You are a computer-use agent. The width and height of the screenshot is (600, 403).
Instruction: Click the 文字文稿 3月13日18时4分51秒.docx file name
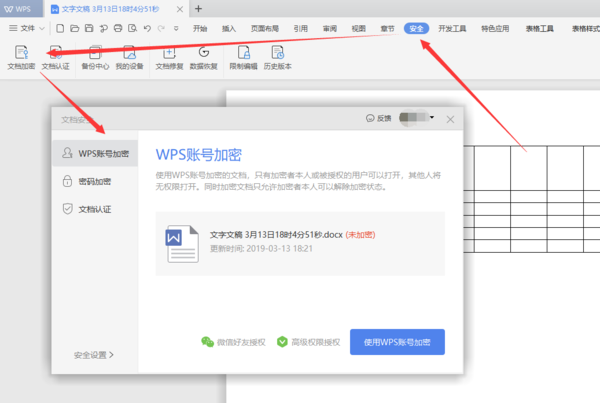[276, 235]
